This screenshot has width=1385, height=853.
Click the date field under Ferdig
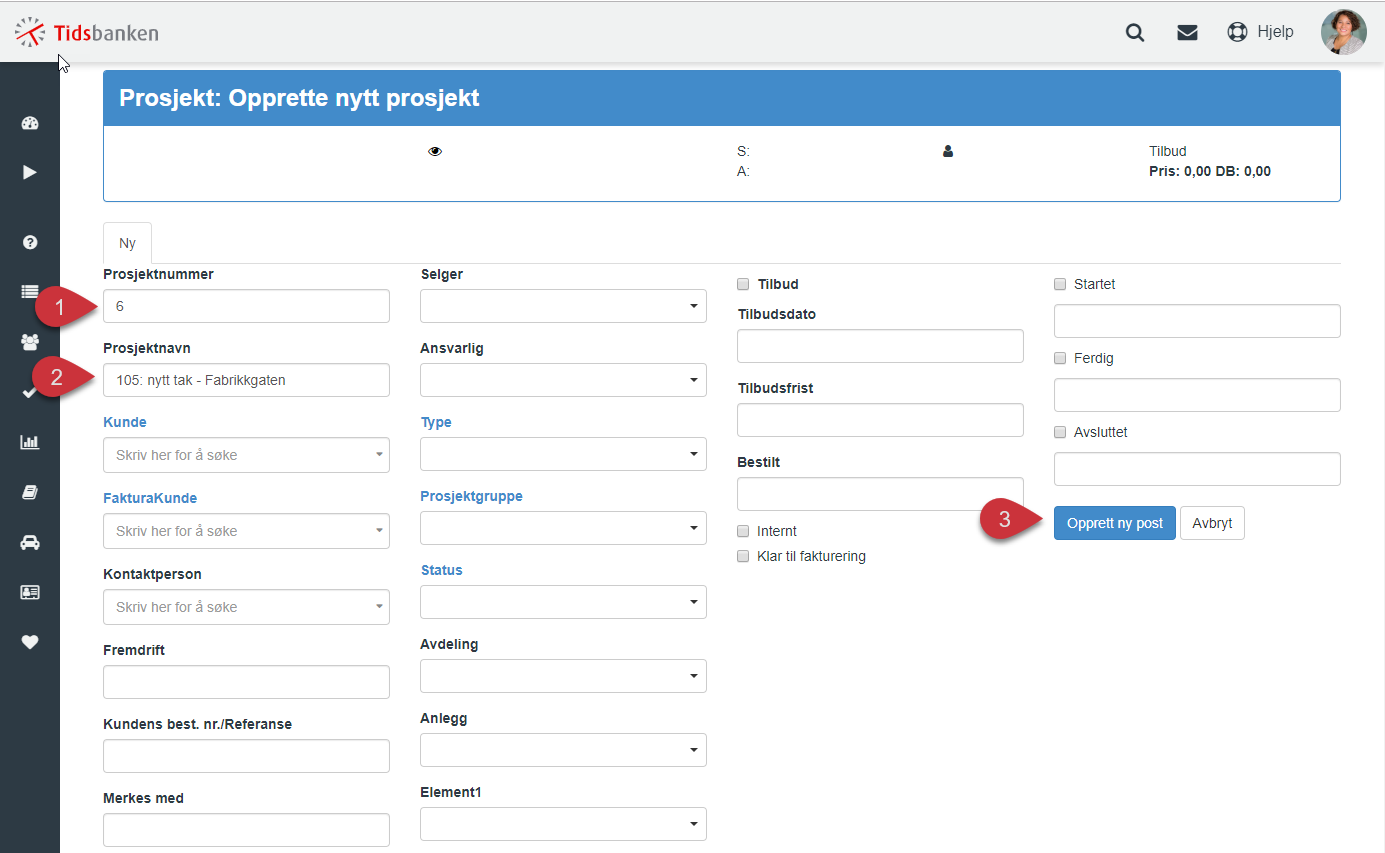1197,395
